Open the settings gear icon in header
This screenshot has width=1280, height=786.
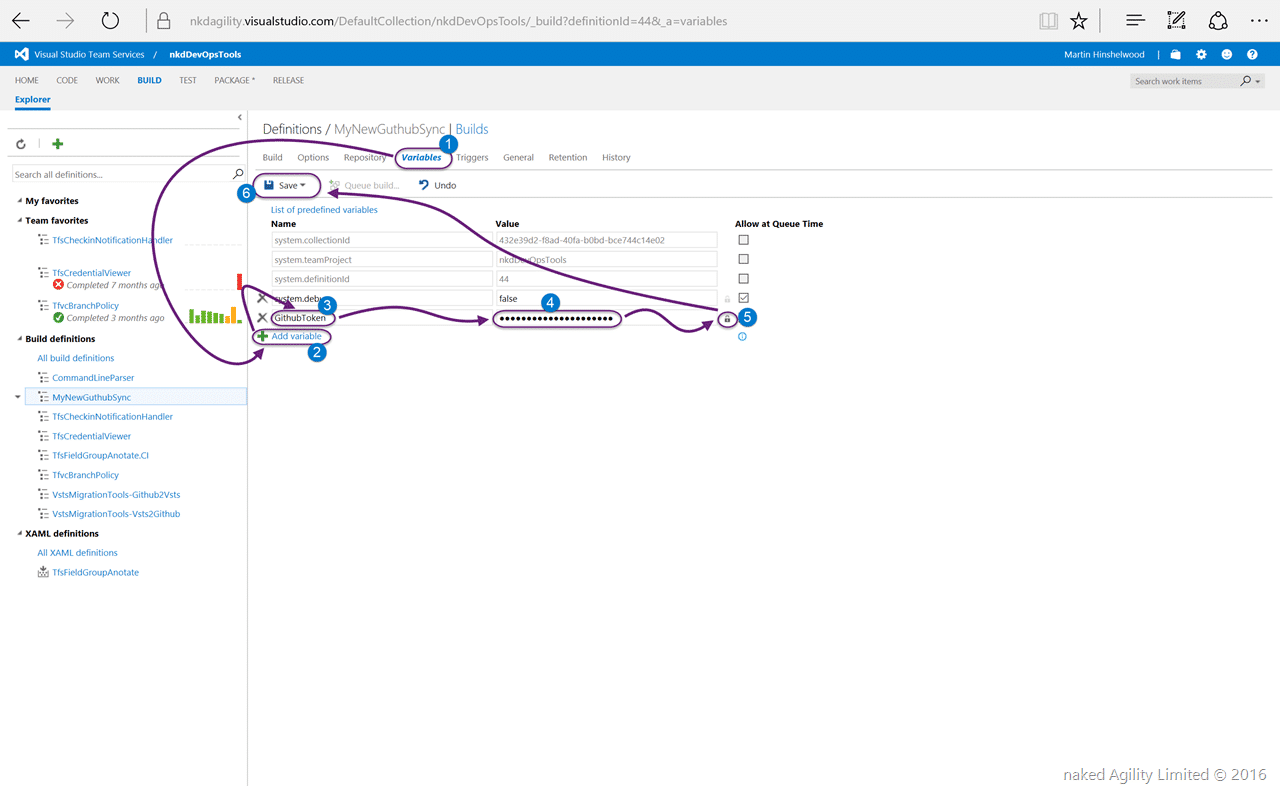click(1201, 54)
